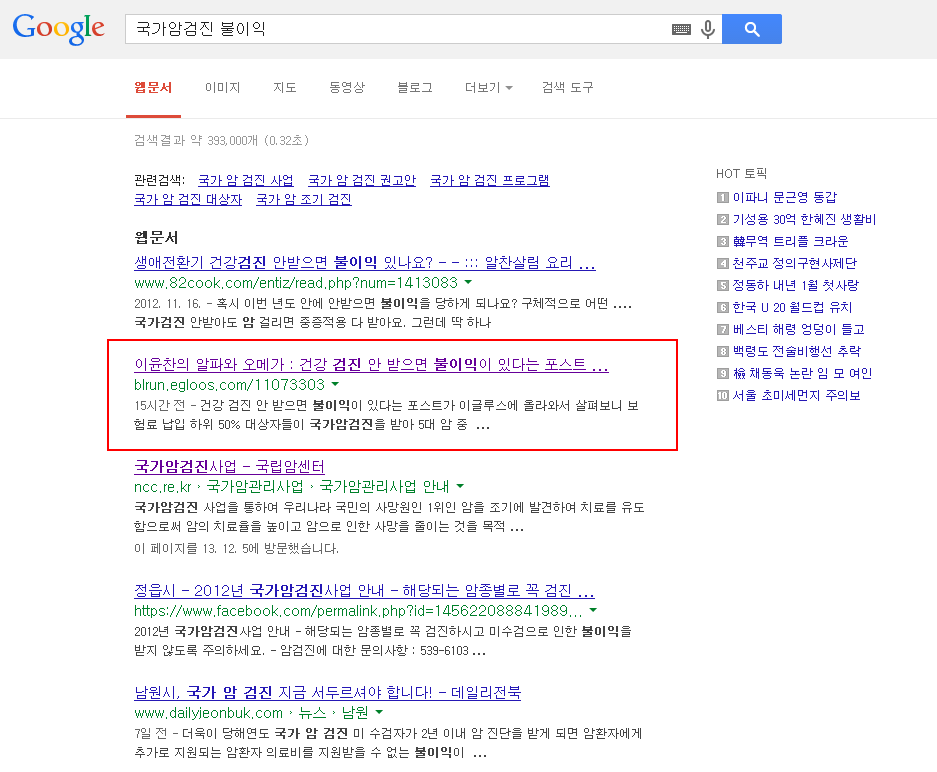Open 남원시 국가 암 검진 데일리전북 result
The width and height of the screenshot is (937, 772).
tap(327, 693)
